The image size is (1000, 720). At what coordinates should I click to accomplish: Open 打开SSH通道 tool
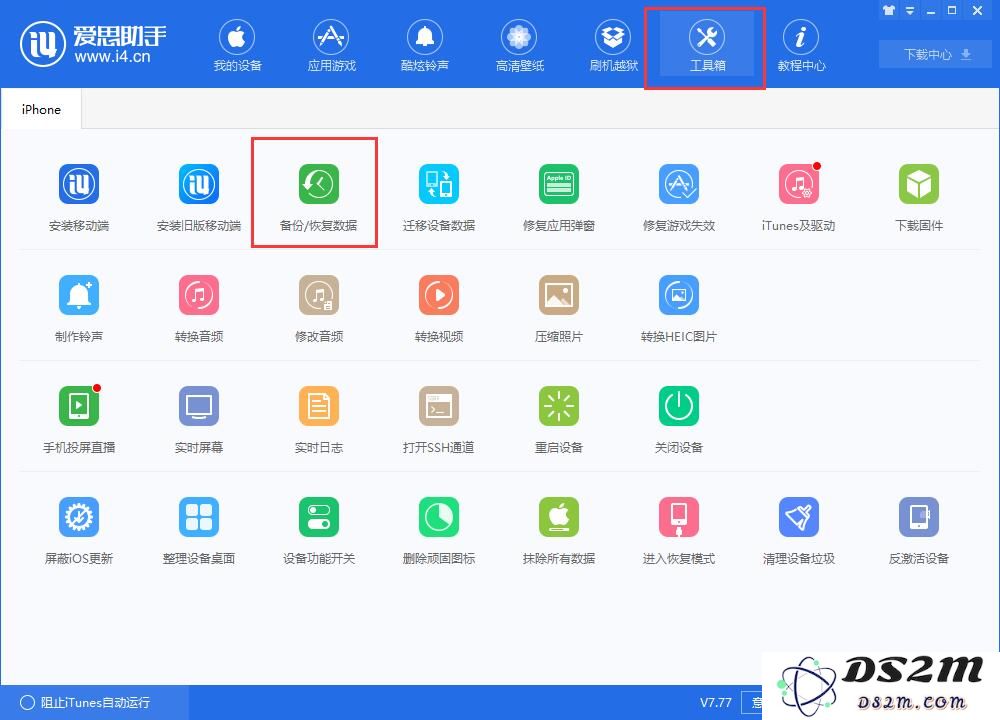[x=439, y=420]
